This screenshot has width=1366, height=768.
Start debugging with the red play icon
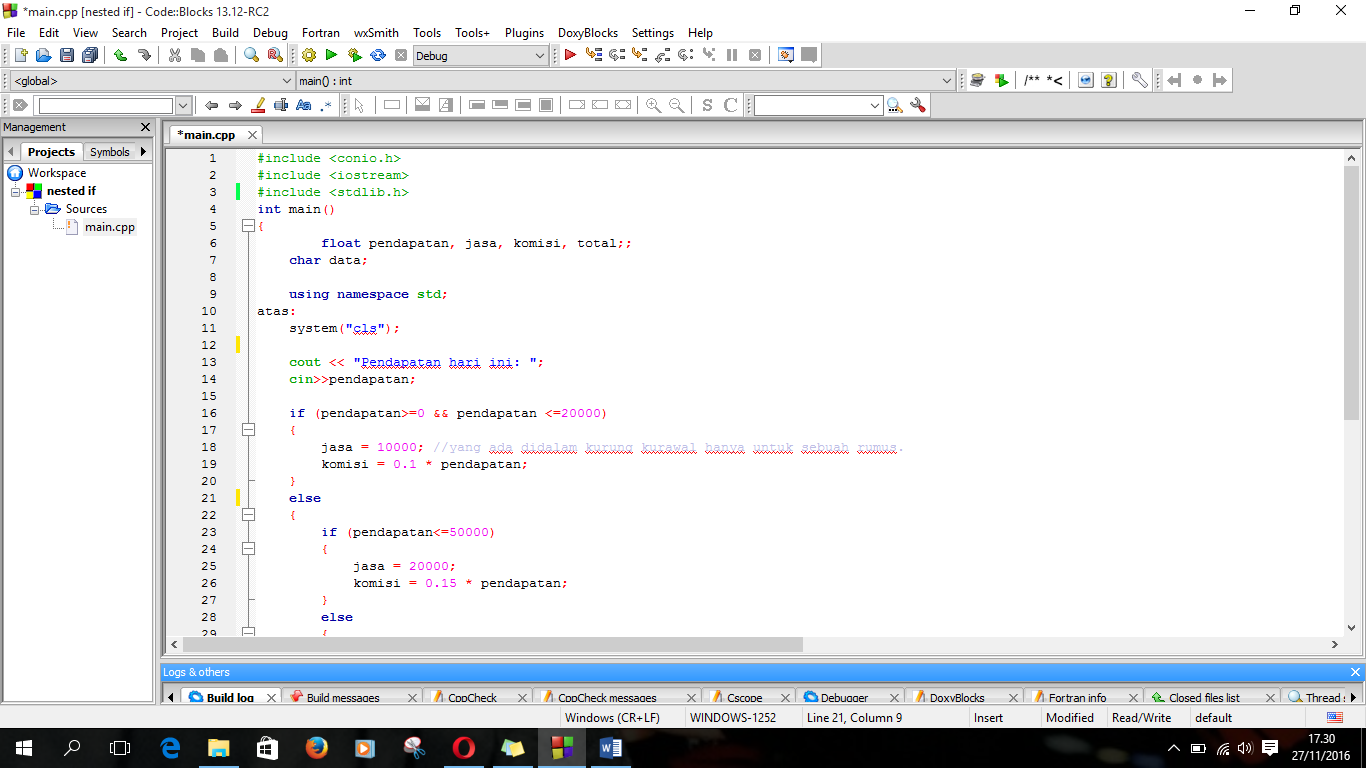pyautogui.click(x=570, y=56)
